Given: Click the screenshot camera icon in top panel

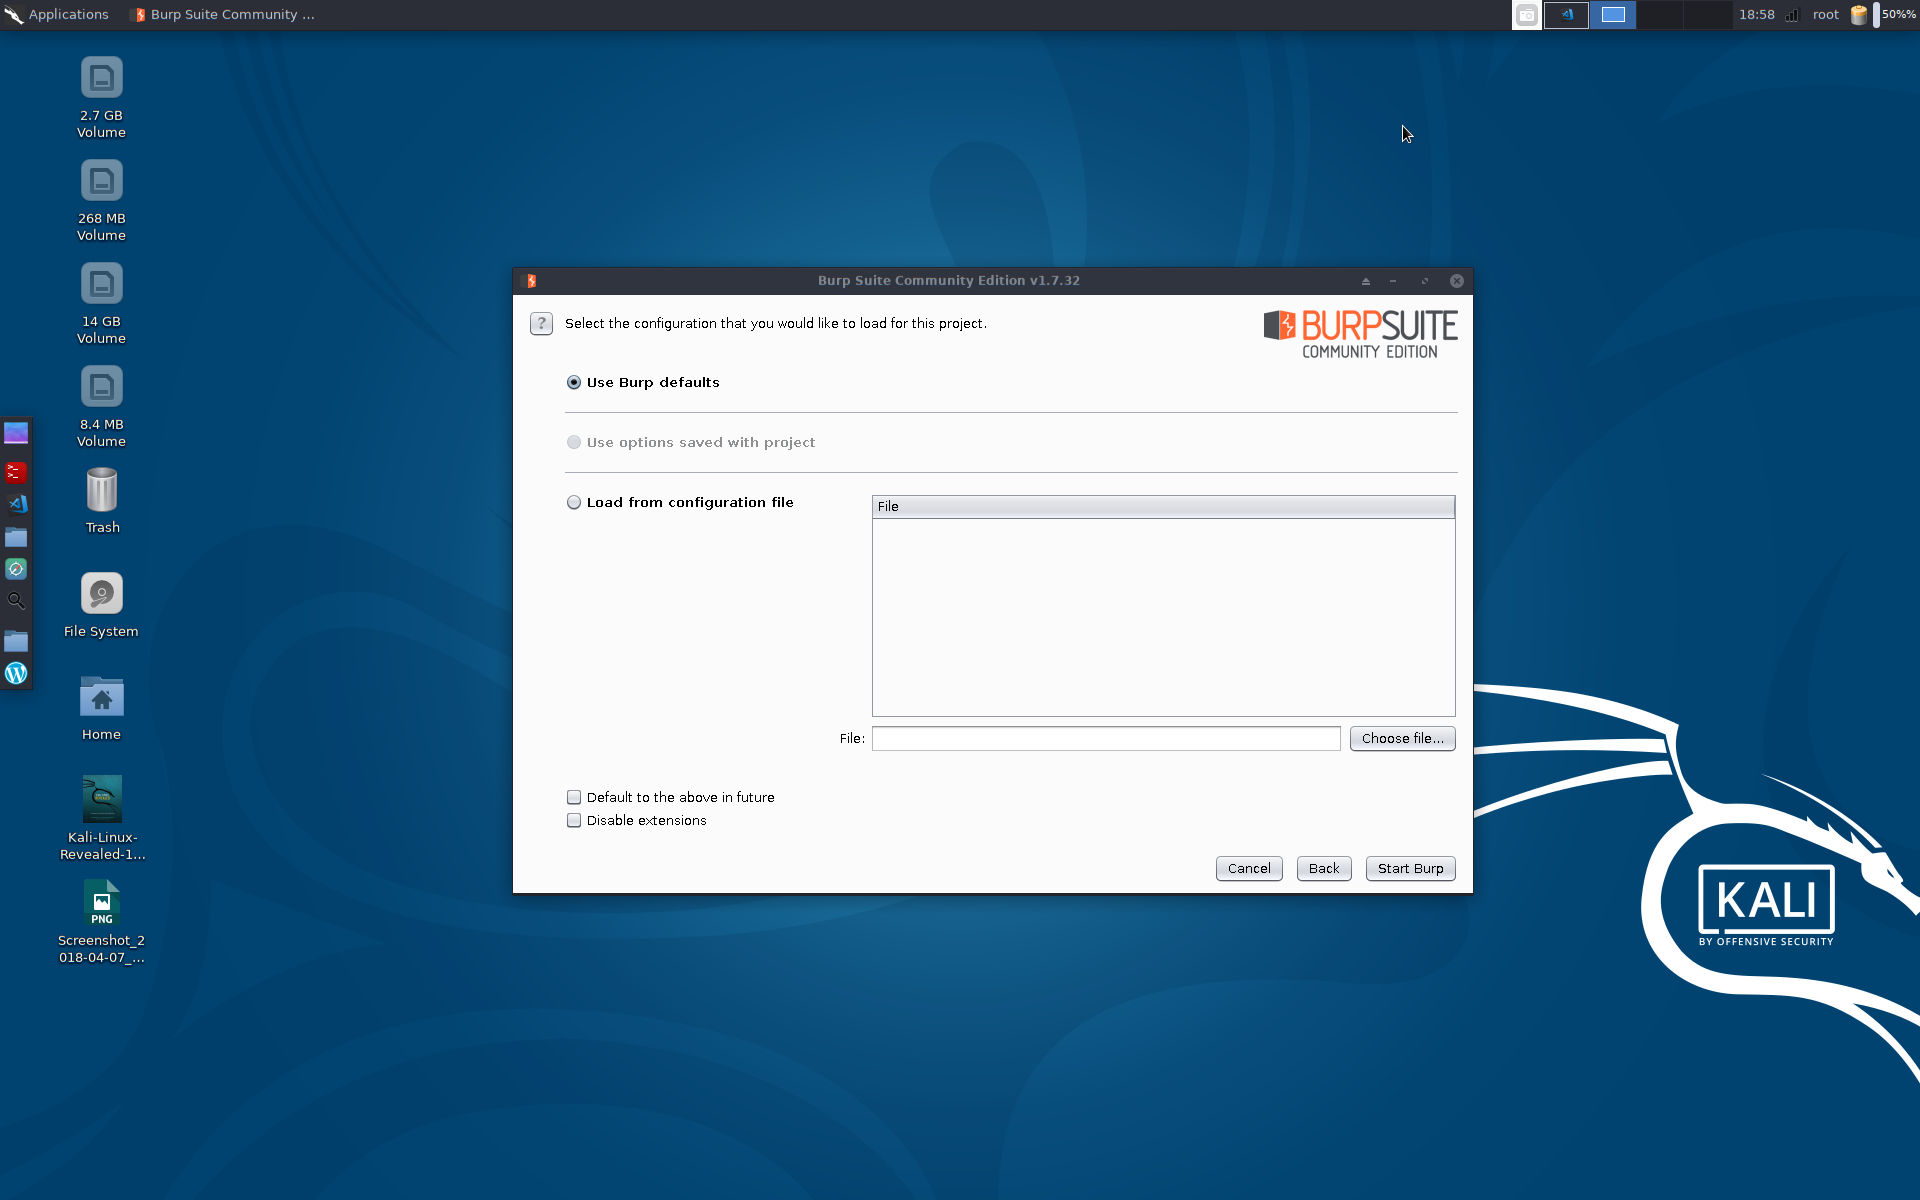Looking at the screenshot, I should pyautogui.click(x=1526, y=15).
